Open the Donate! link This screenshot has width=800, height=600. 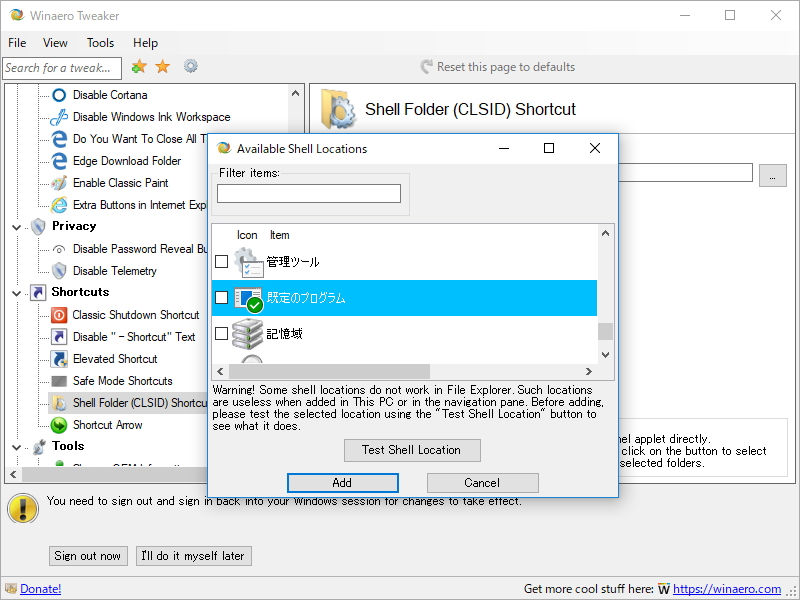tap(40, 589)
